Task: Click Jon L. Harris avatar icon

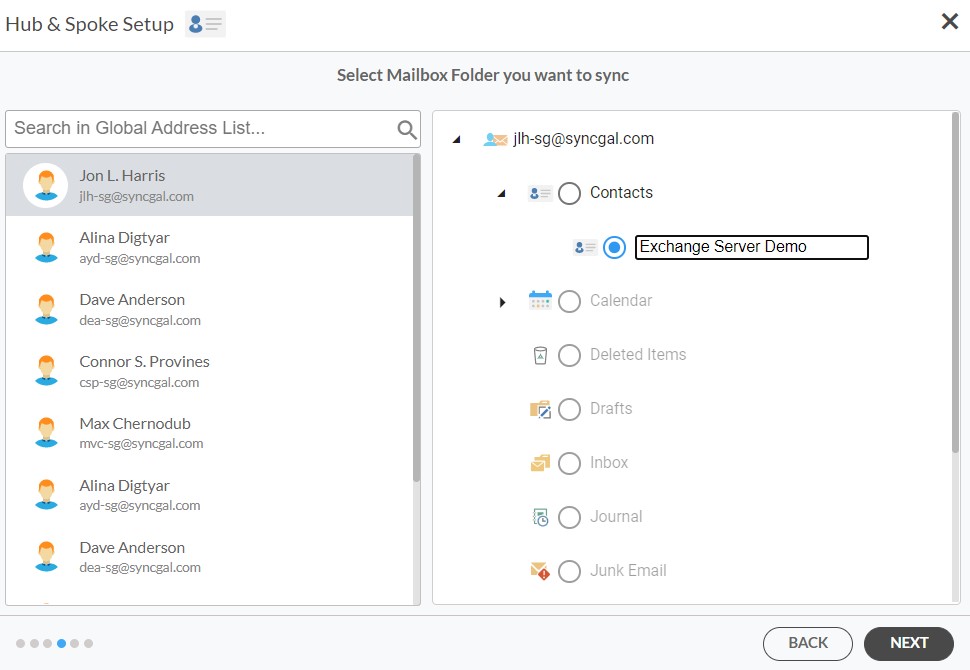Action: pos(46,185)
